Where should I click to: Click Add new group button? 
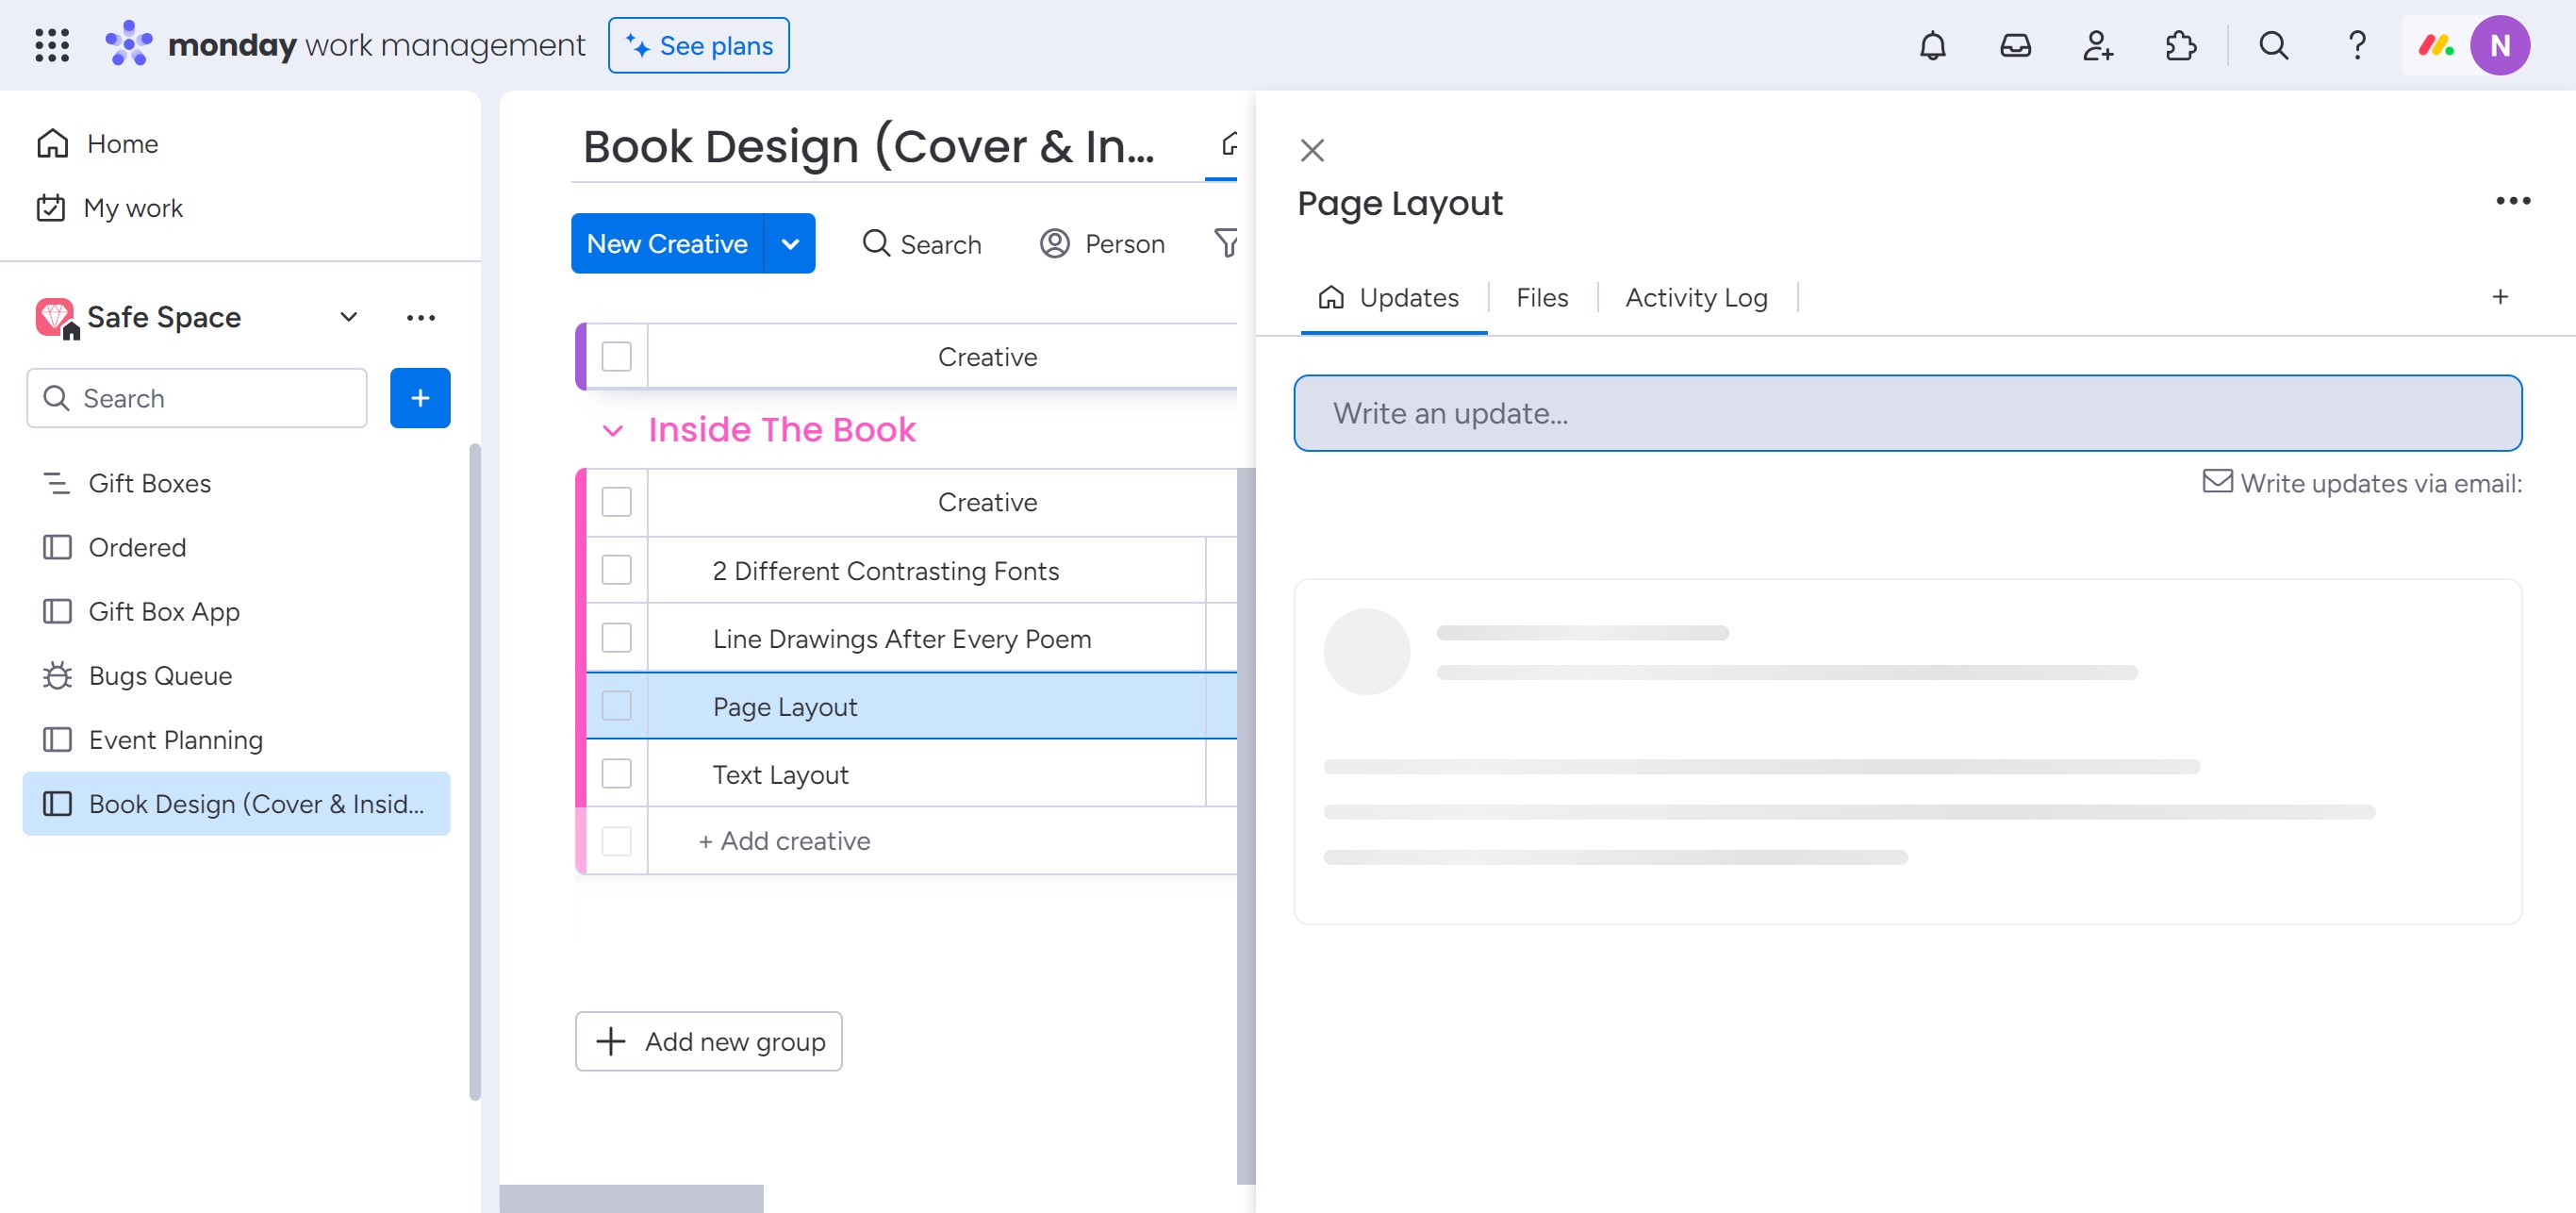709,1042
